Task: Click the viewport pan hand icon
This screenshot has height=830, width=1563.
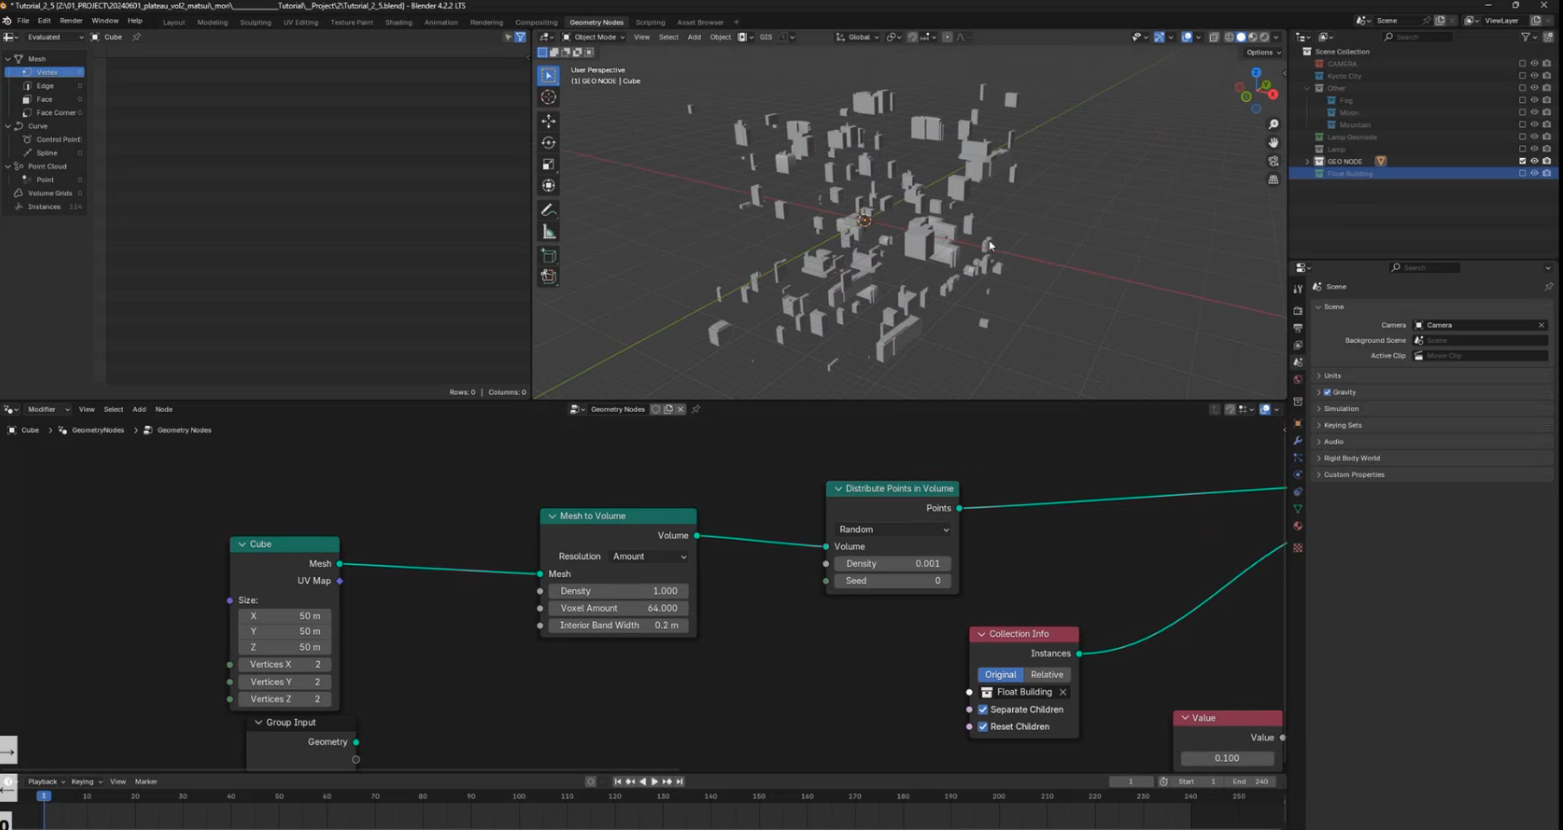Action: [1273, 143]
